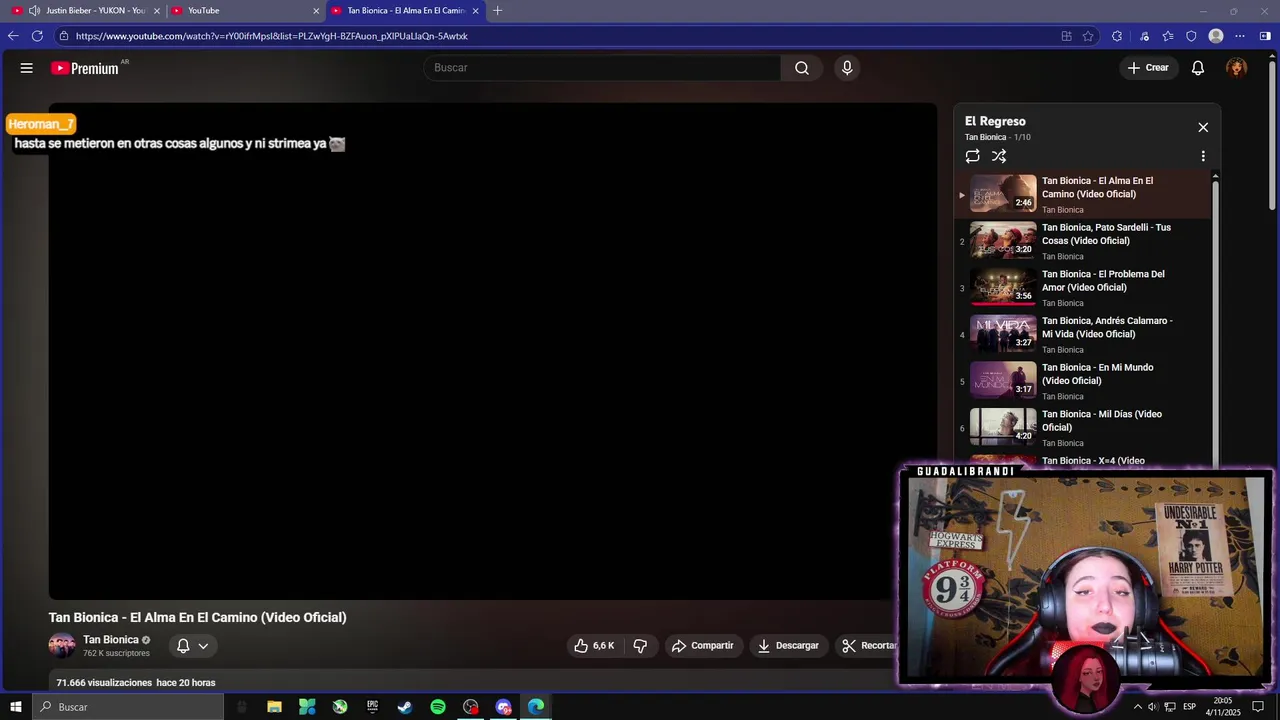Open the Tan Bionica channel name link
Image resolution: width=1280 pixels, height=720 pixels.
click(x=111, y=640)
